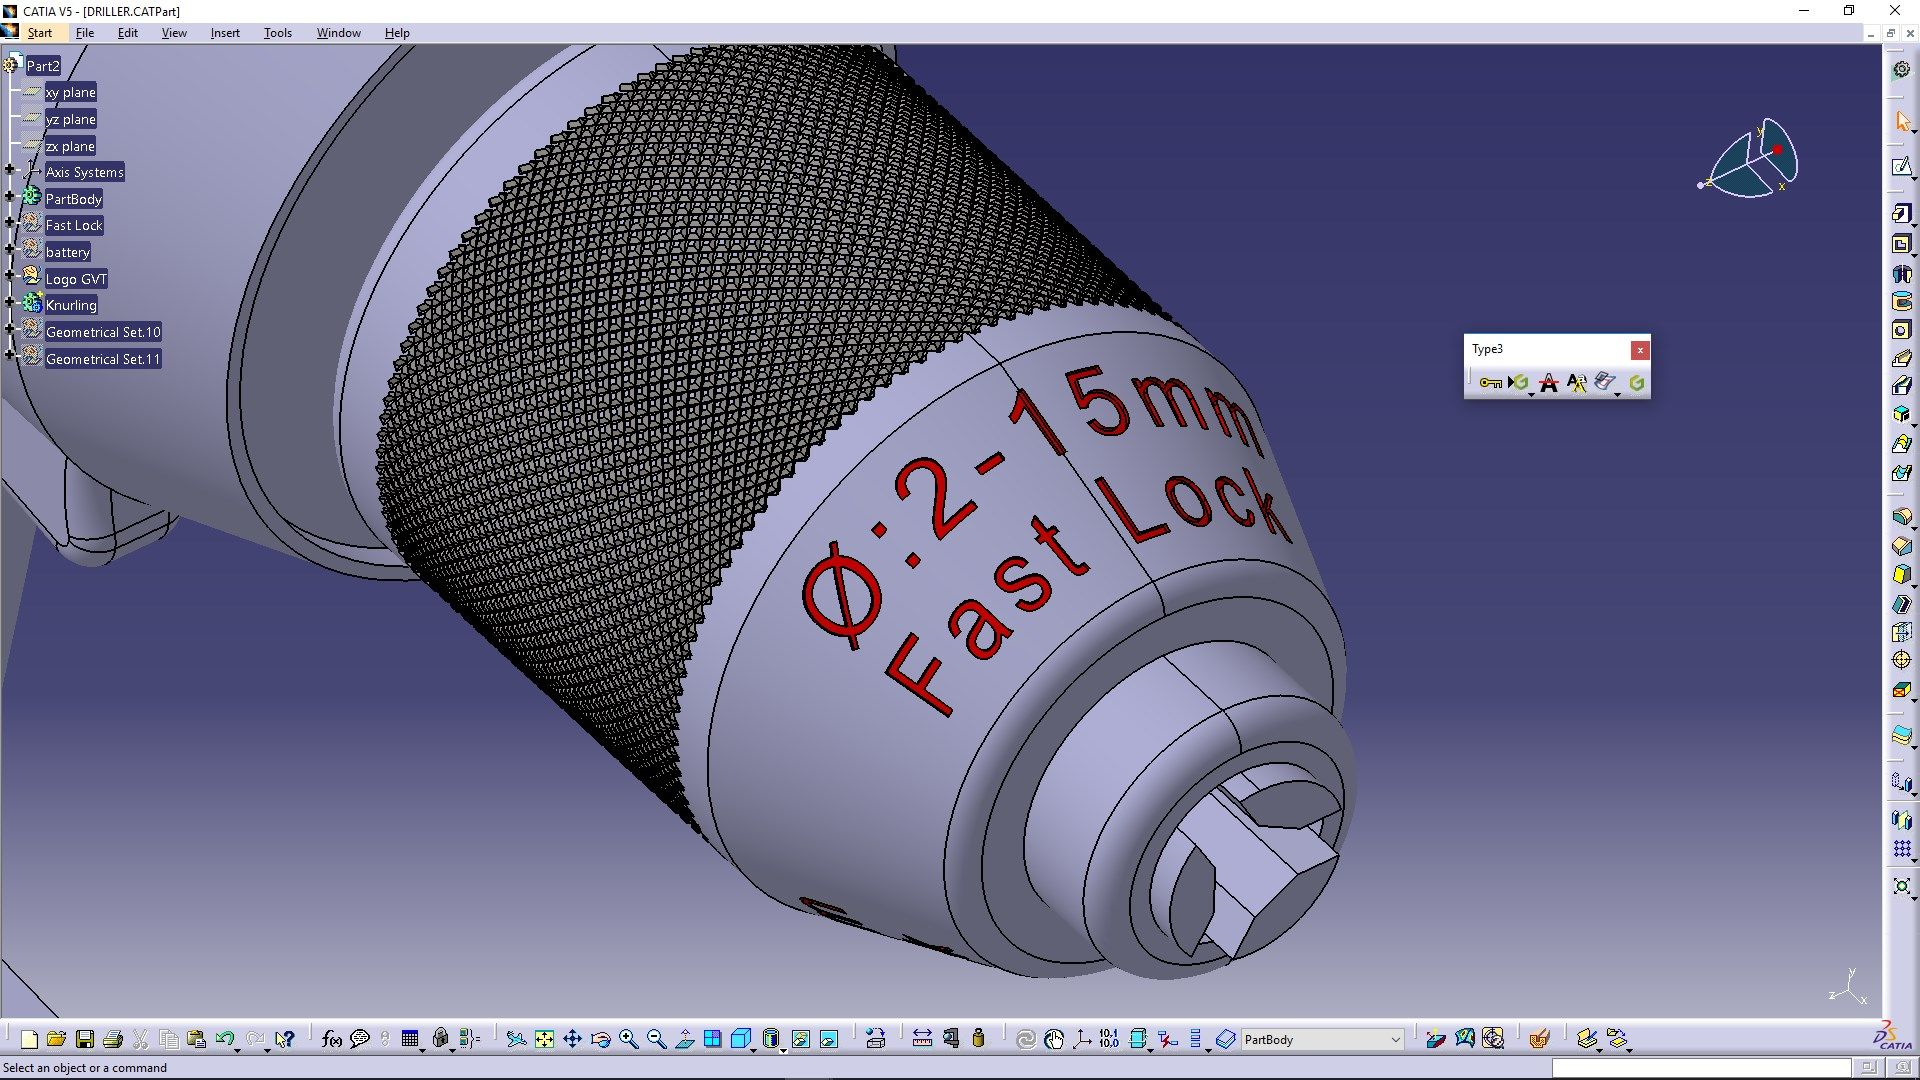Select the Pad tool in right toolbar

pos(1901,214)
